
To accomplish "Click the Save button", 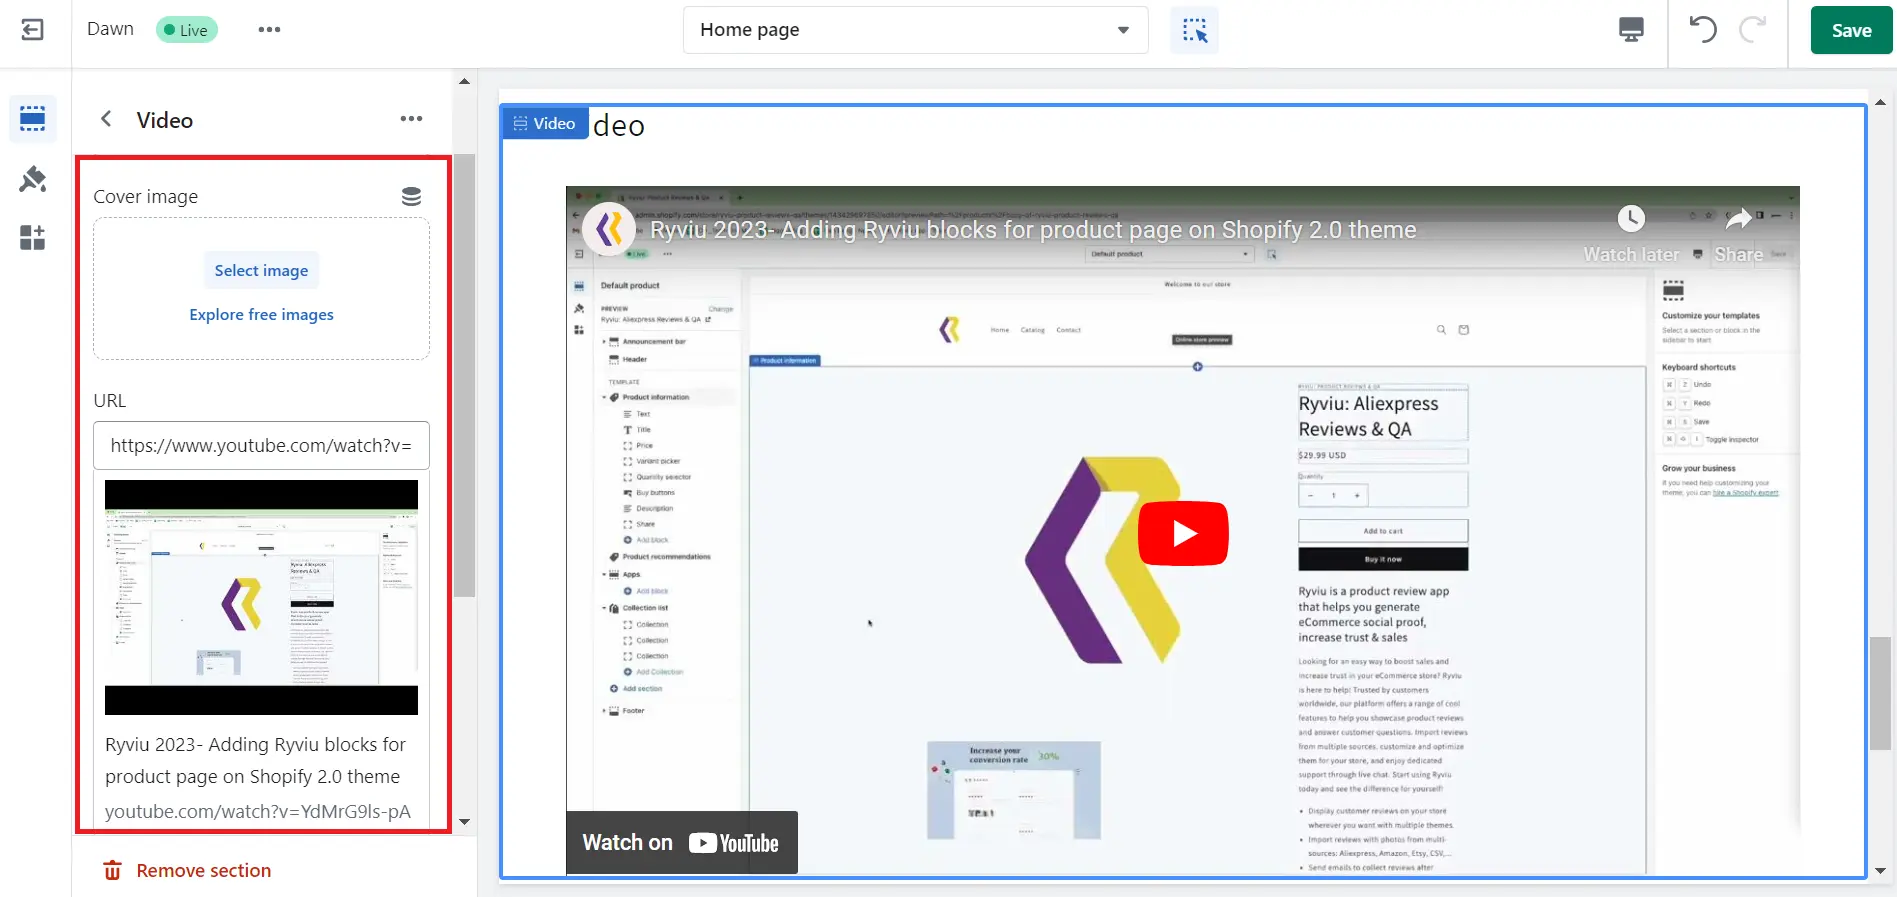I will (x=1851, y=30).
